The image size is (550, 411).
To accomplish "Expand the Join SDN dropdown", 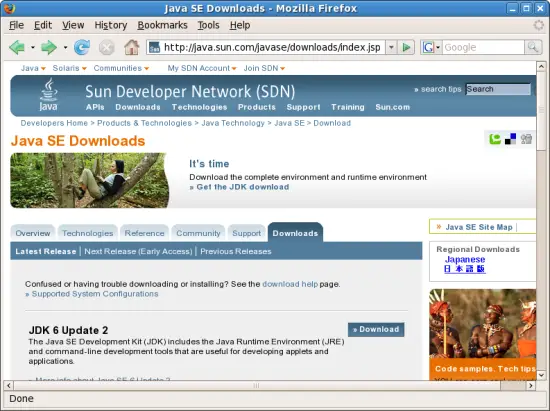I will [282, 69].
